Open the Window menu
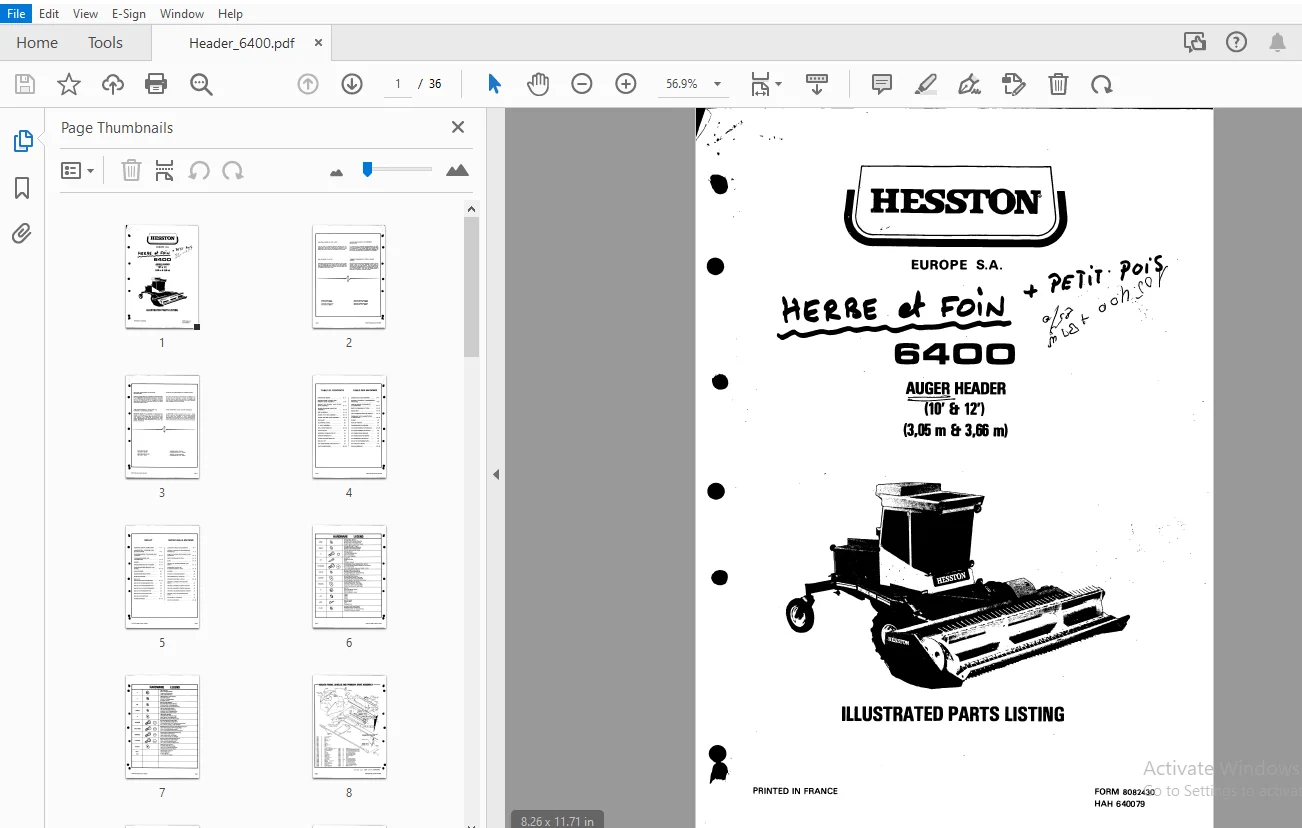 click(182, 13)
